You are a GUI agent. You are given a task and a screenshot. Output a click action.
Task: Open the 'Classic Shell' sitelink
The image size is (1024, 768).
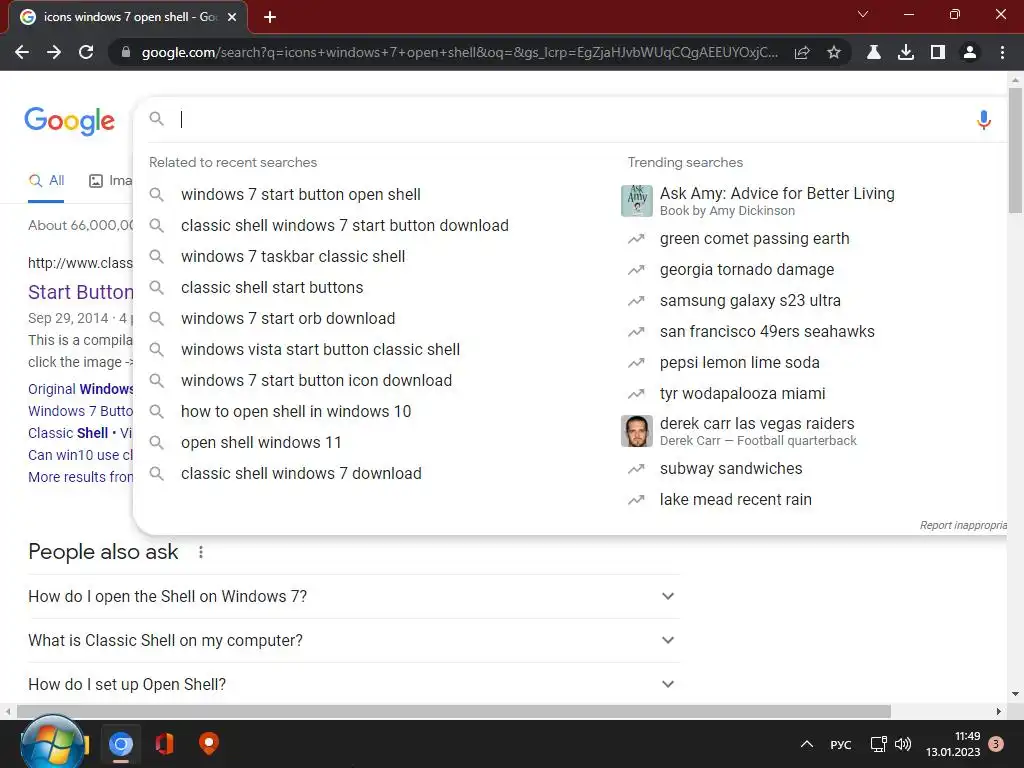(68, 434)
